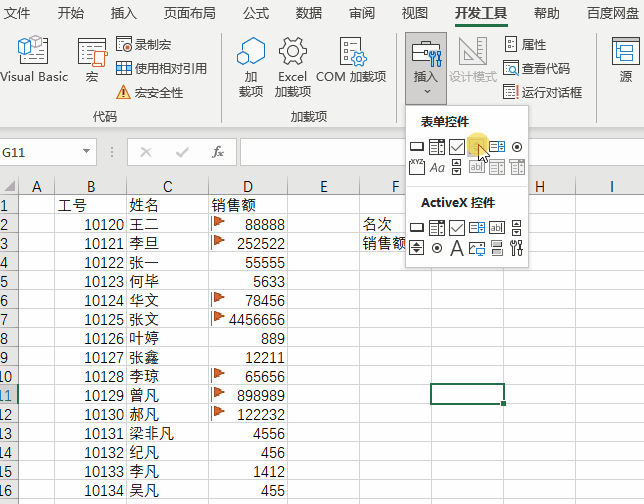Image resolution: width=644 pixels, height=504 pixels.
Task: Select ActiveX Option Button control
Action: pos(437,248)
